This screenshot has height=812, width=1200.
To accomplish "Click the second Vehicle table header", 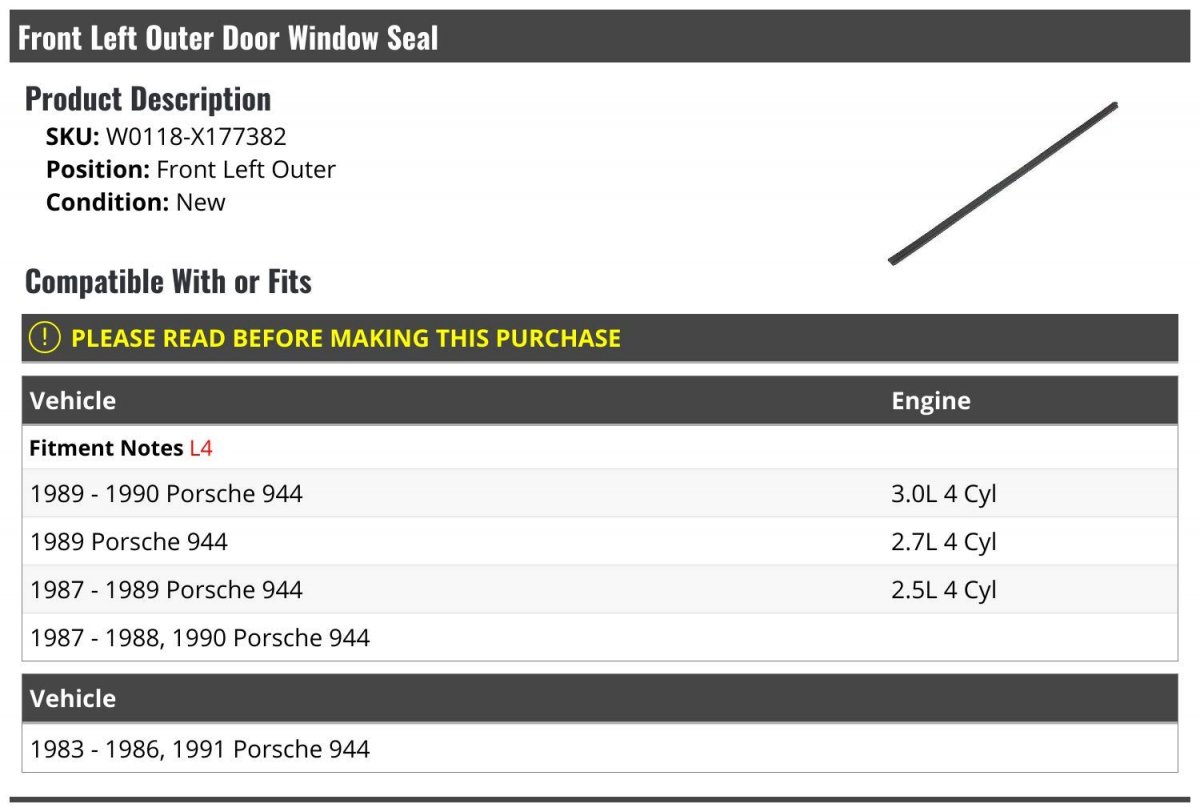I will pyautogui.click(x=600, y=698).
